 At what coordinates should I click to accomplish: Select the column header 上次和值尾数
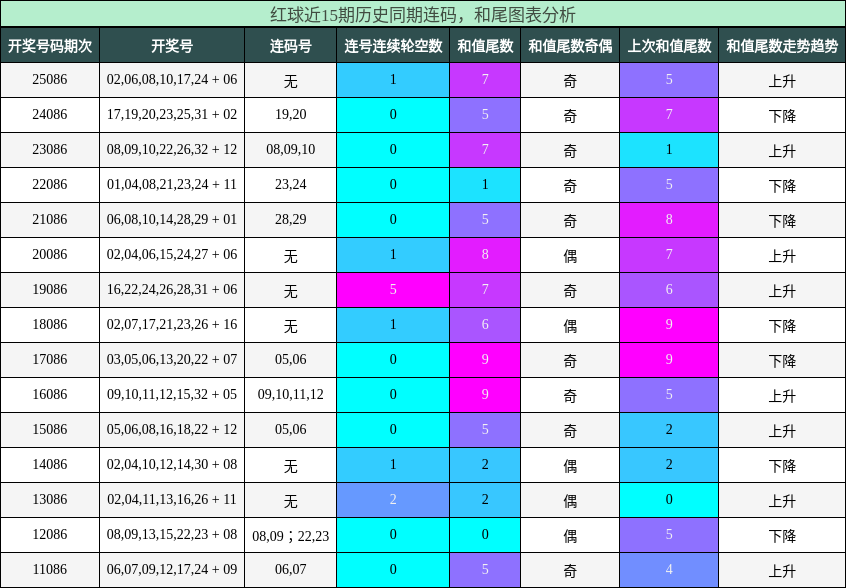668,46
